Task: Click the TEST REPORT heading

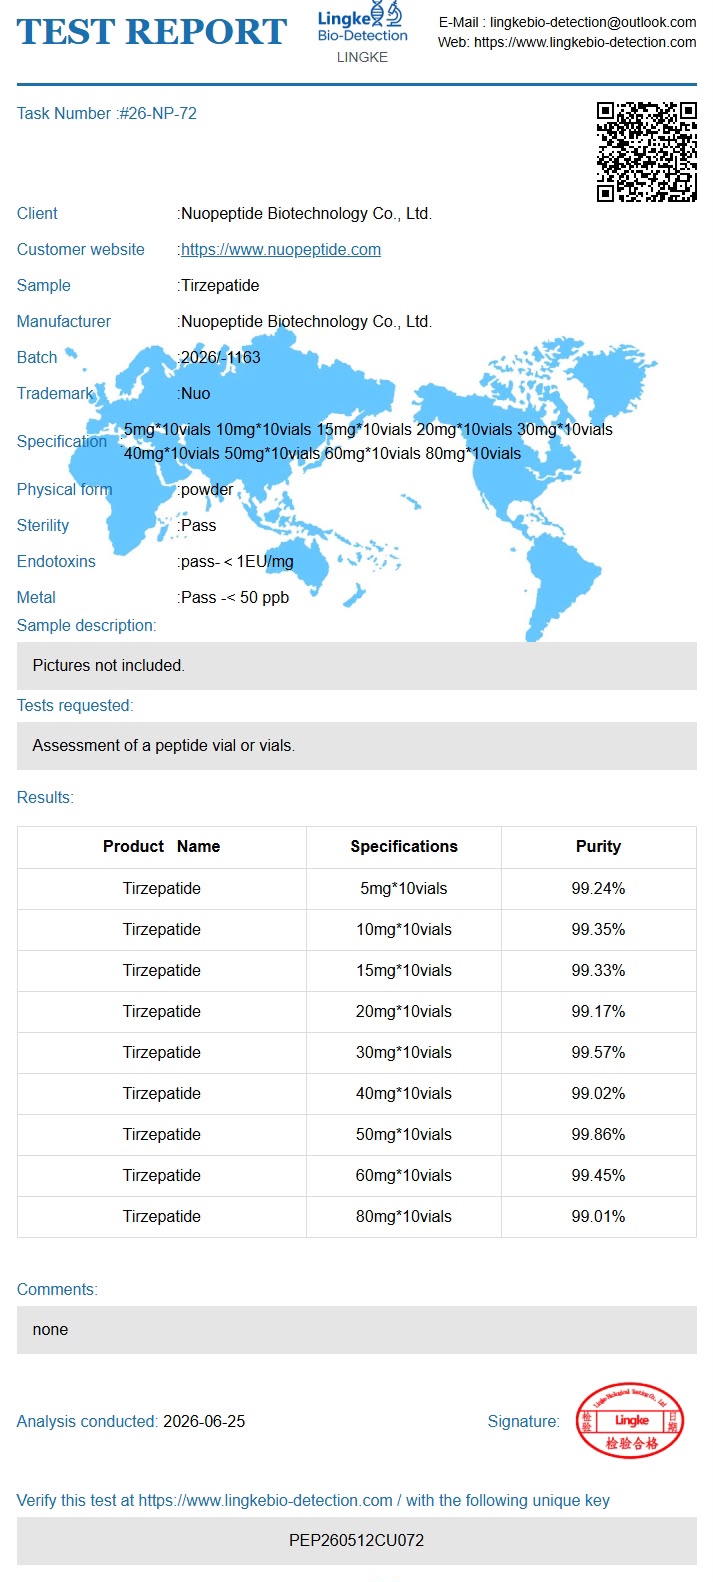Action: point(152,32)
